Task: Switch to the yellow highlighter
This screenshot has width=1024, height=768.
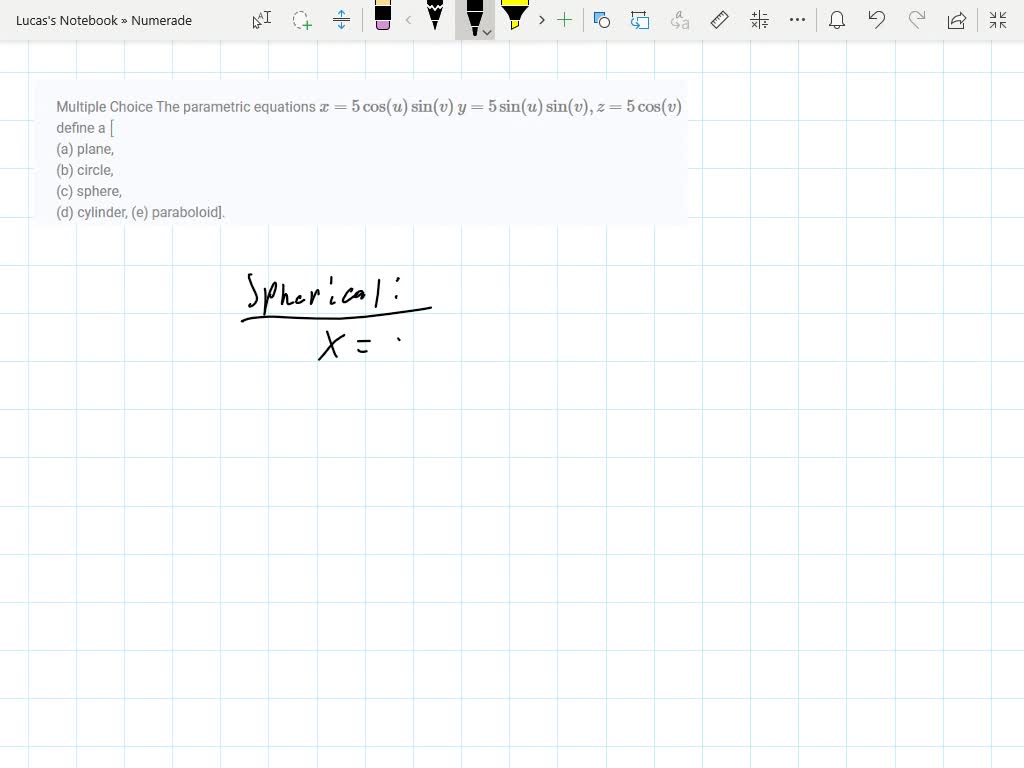Action: point(515,18)
